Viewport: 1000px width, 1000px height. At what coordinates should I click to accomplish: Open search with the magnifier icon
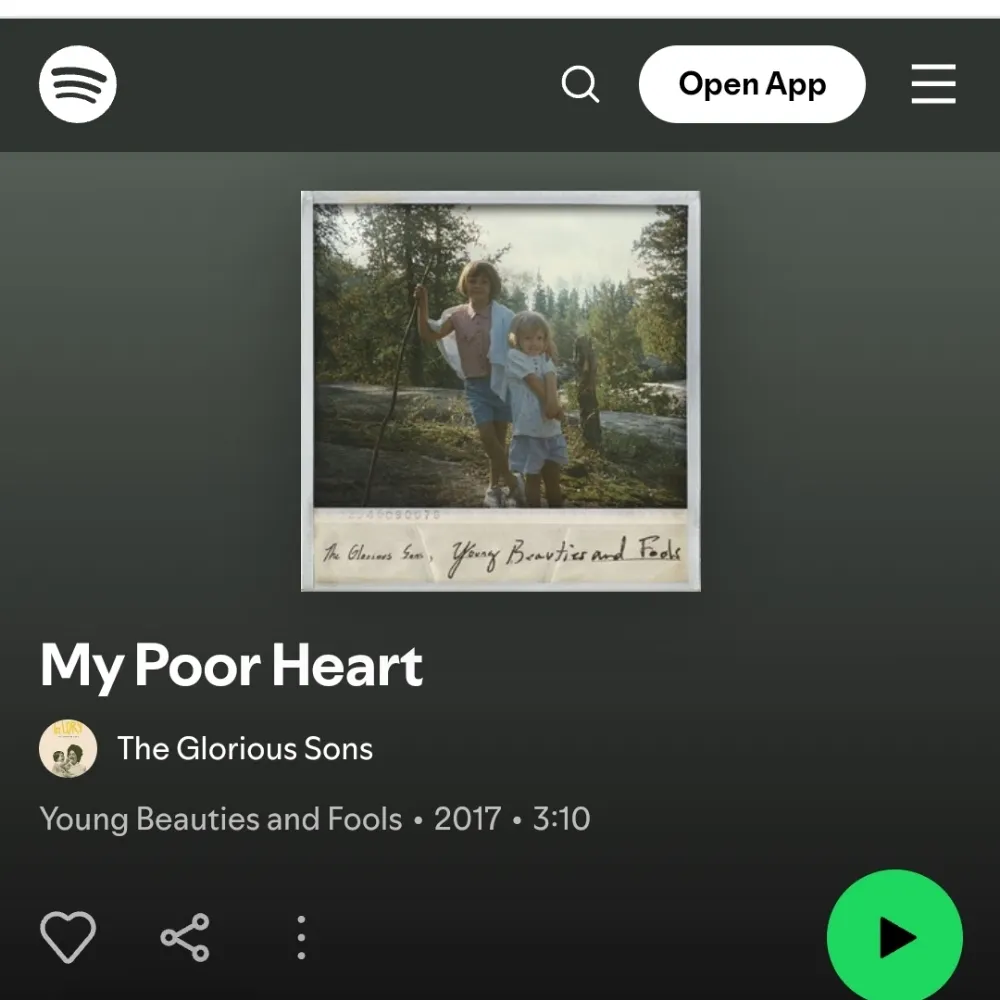click(580, 84)
